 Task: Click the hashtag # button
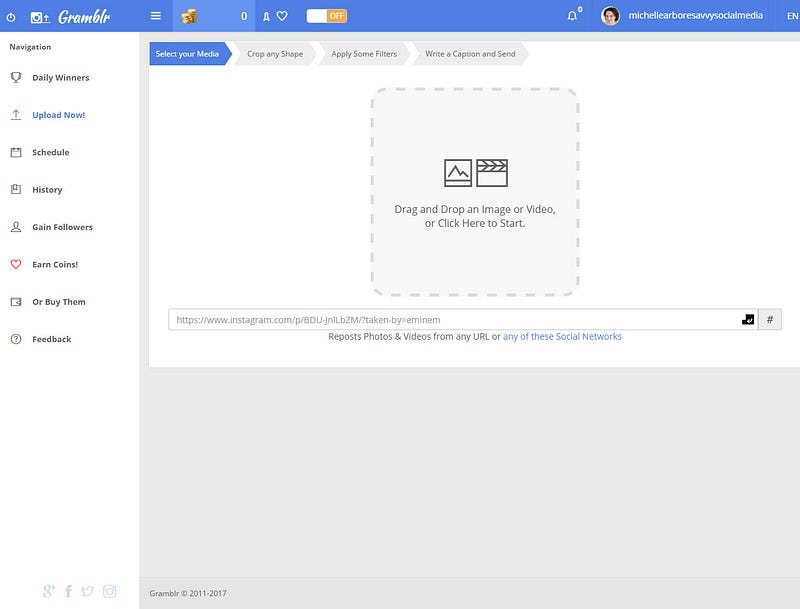(x=770, y=320)
